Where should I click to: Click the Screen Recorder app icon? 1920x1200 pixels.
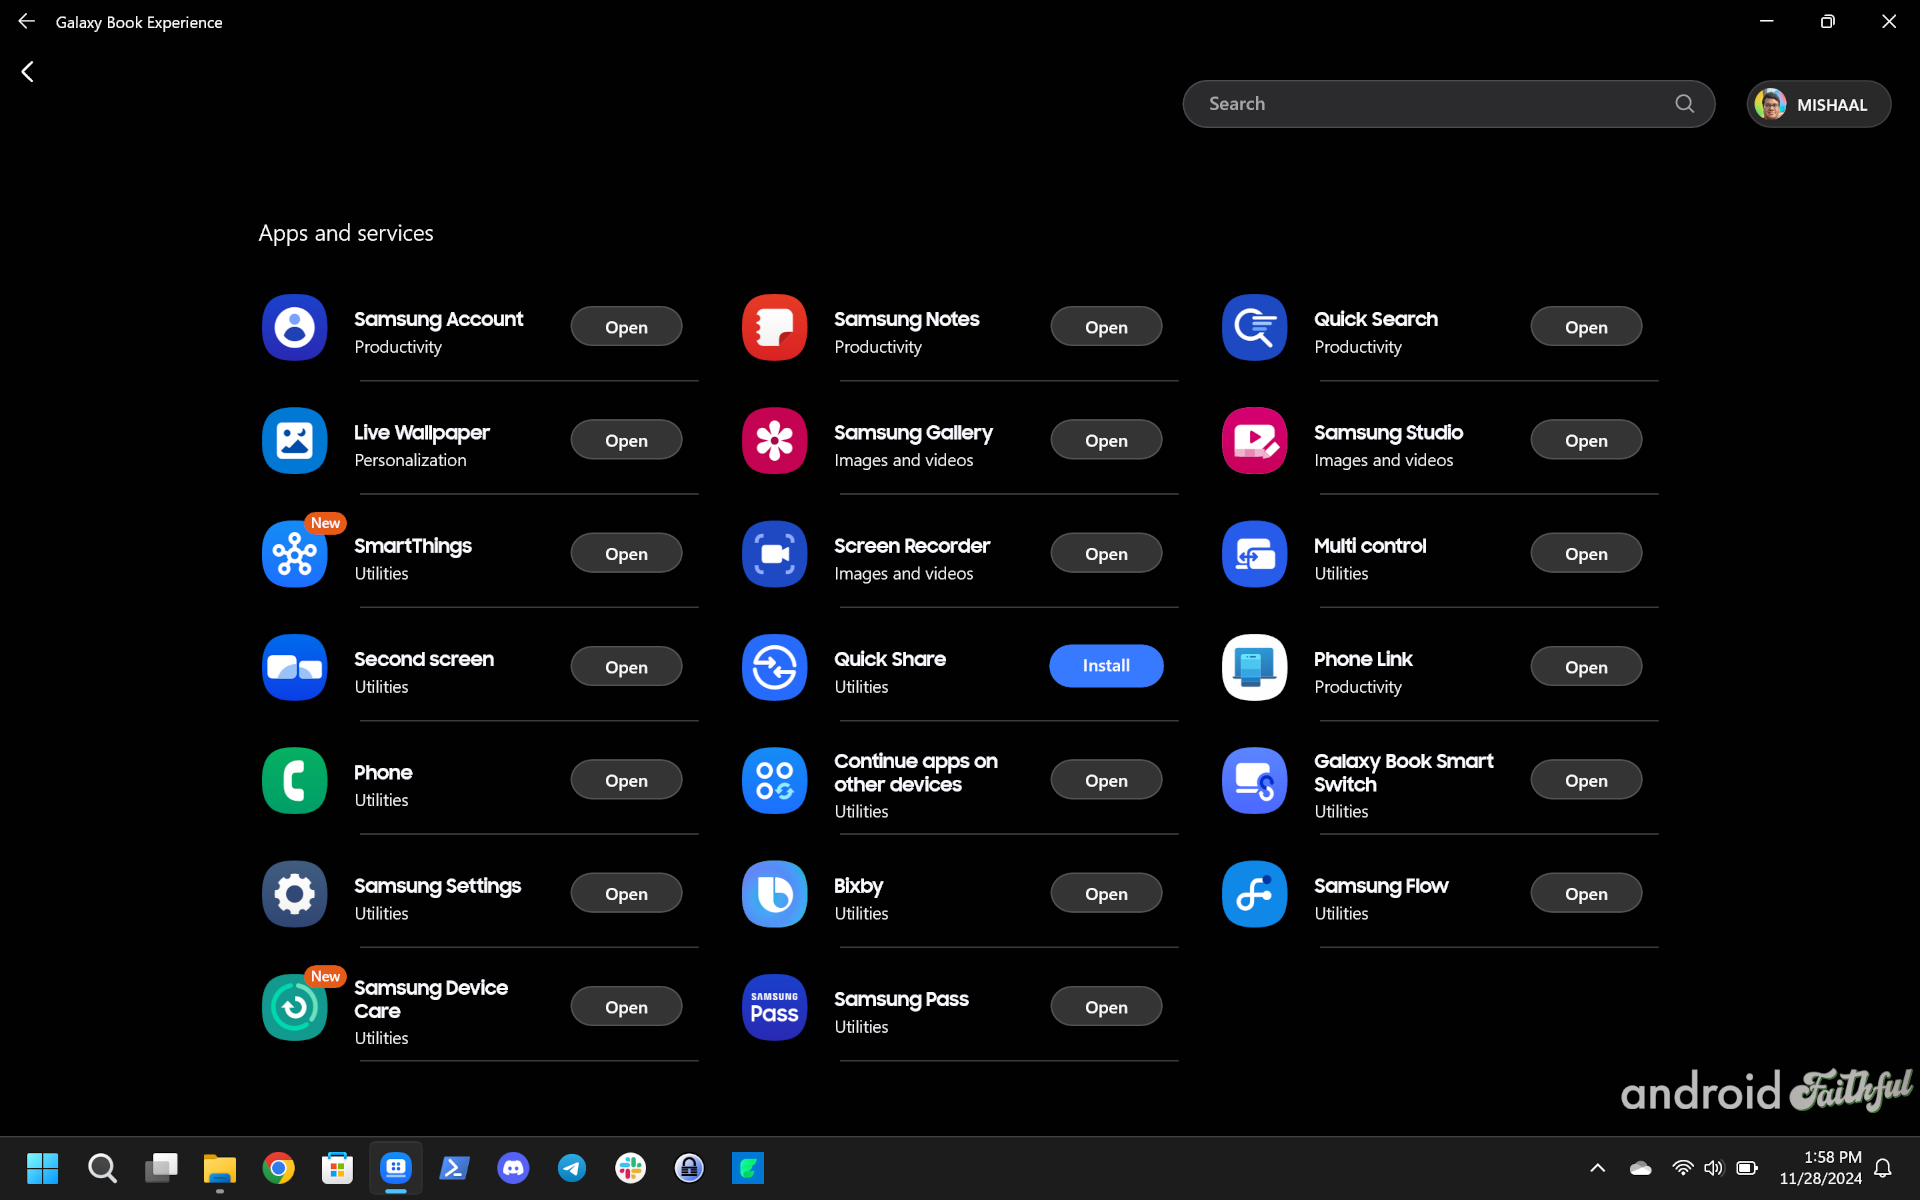(774, 554)
